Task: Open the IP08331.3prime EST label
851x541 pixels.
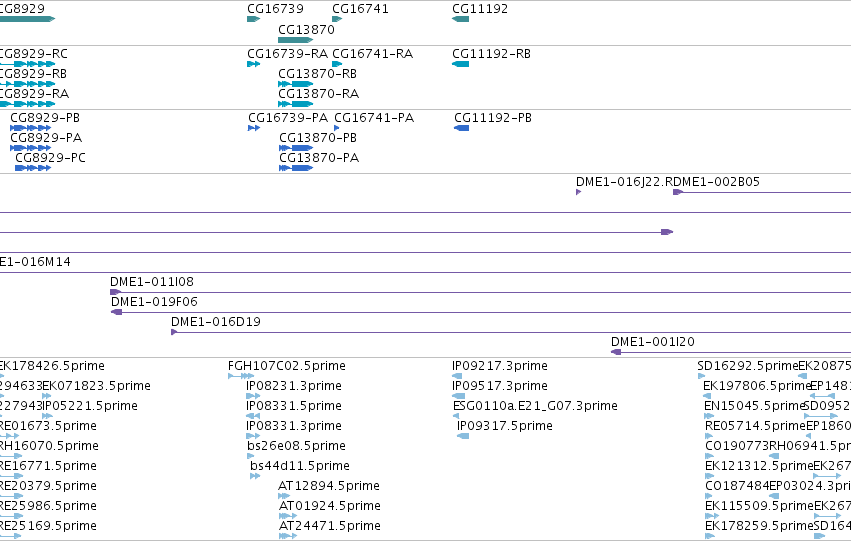Action: 294,426
